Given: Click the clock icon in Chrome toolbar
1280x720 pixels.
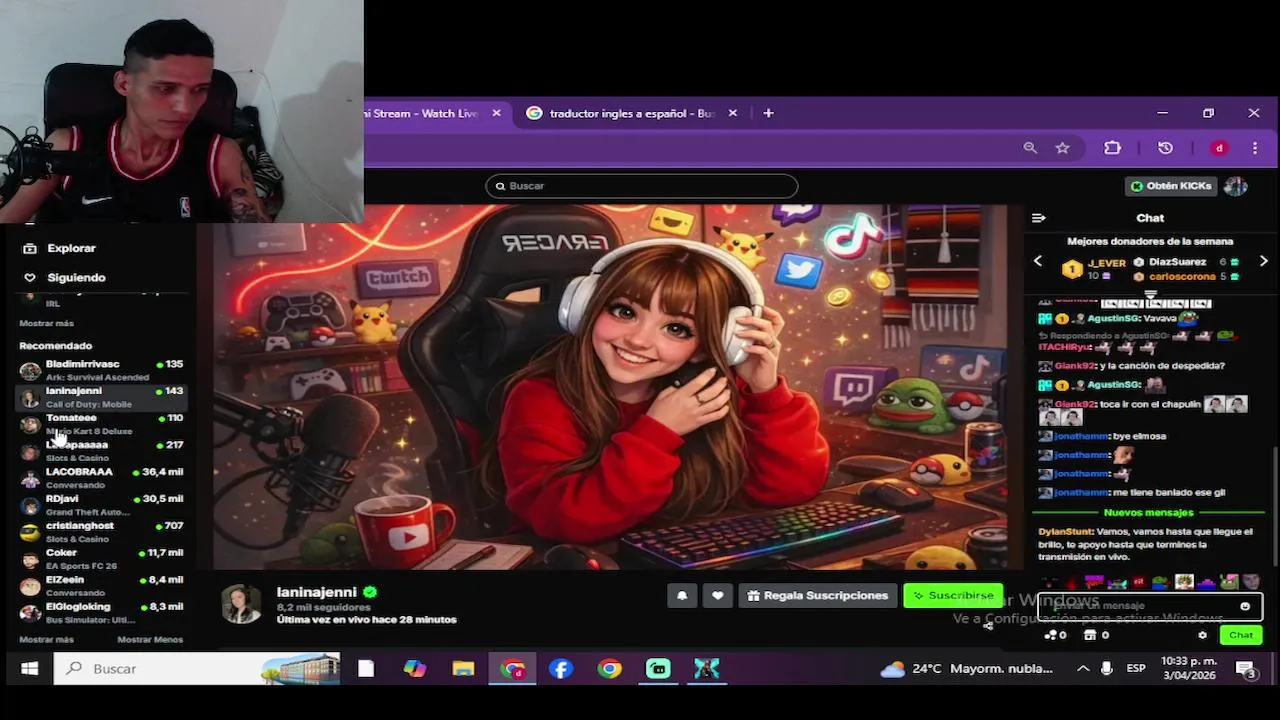Looking at the screenshot, I should coord(1165,148).
